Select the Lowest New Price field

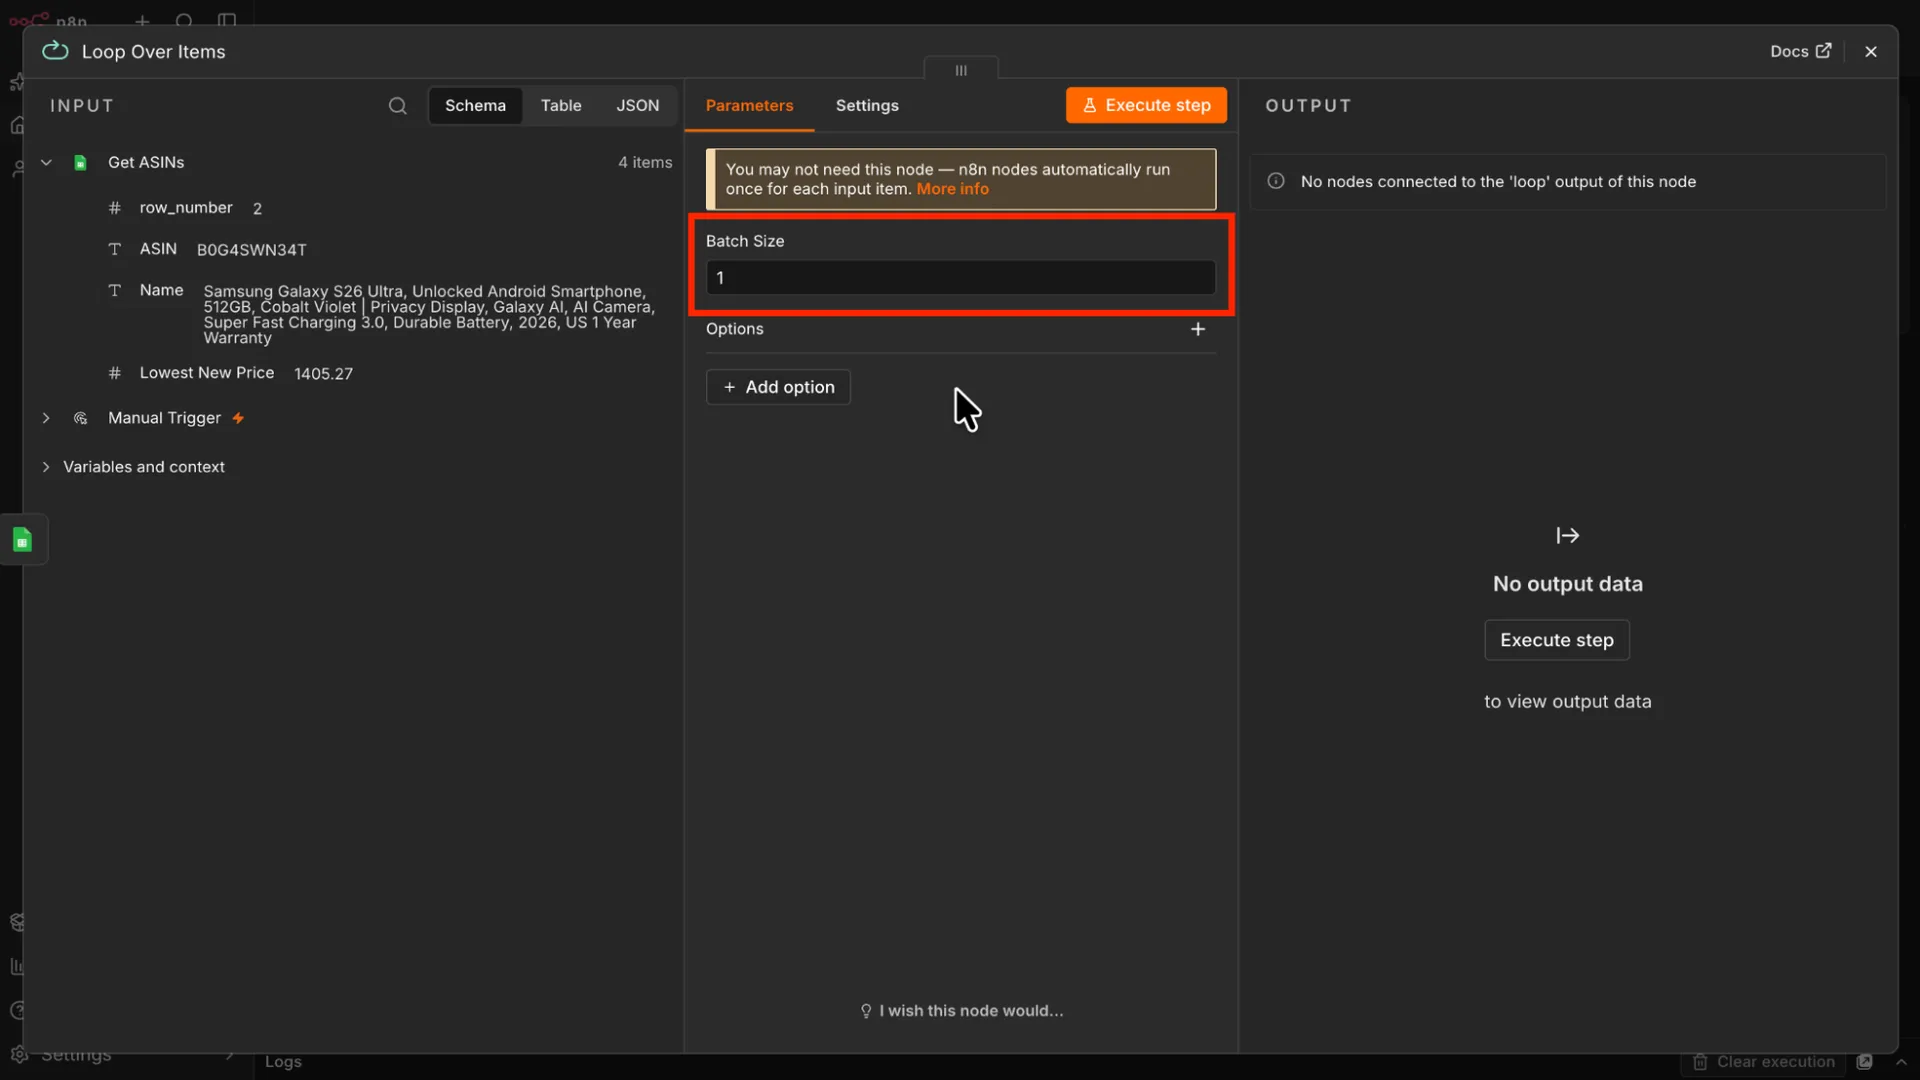[x=206, y=373]
